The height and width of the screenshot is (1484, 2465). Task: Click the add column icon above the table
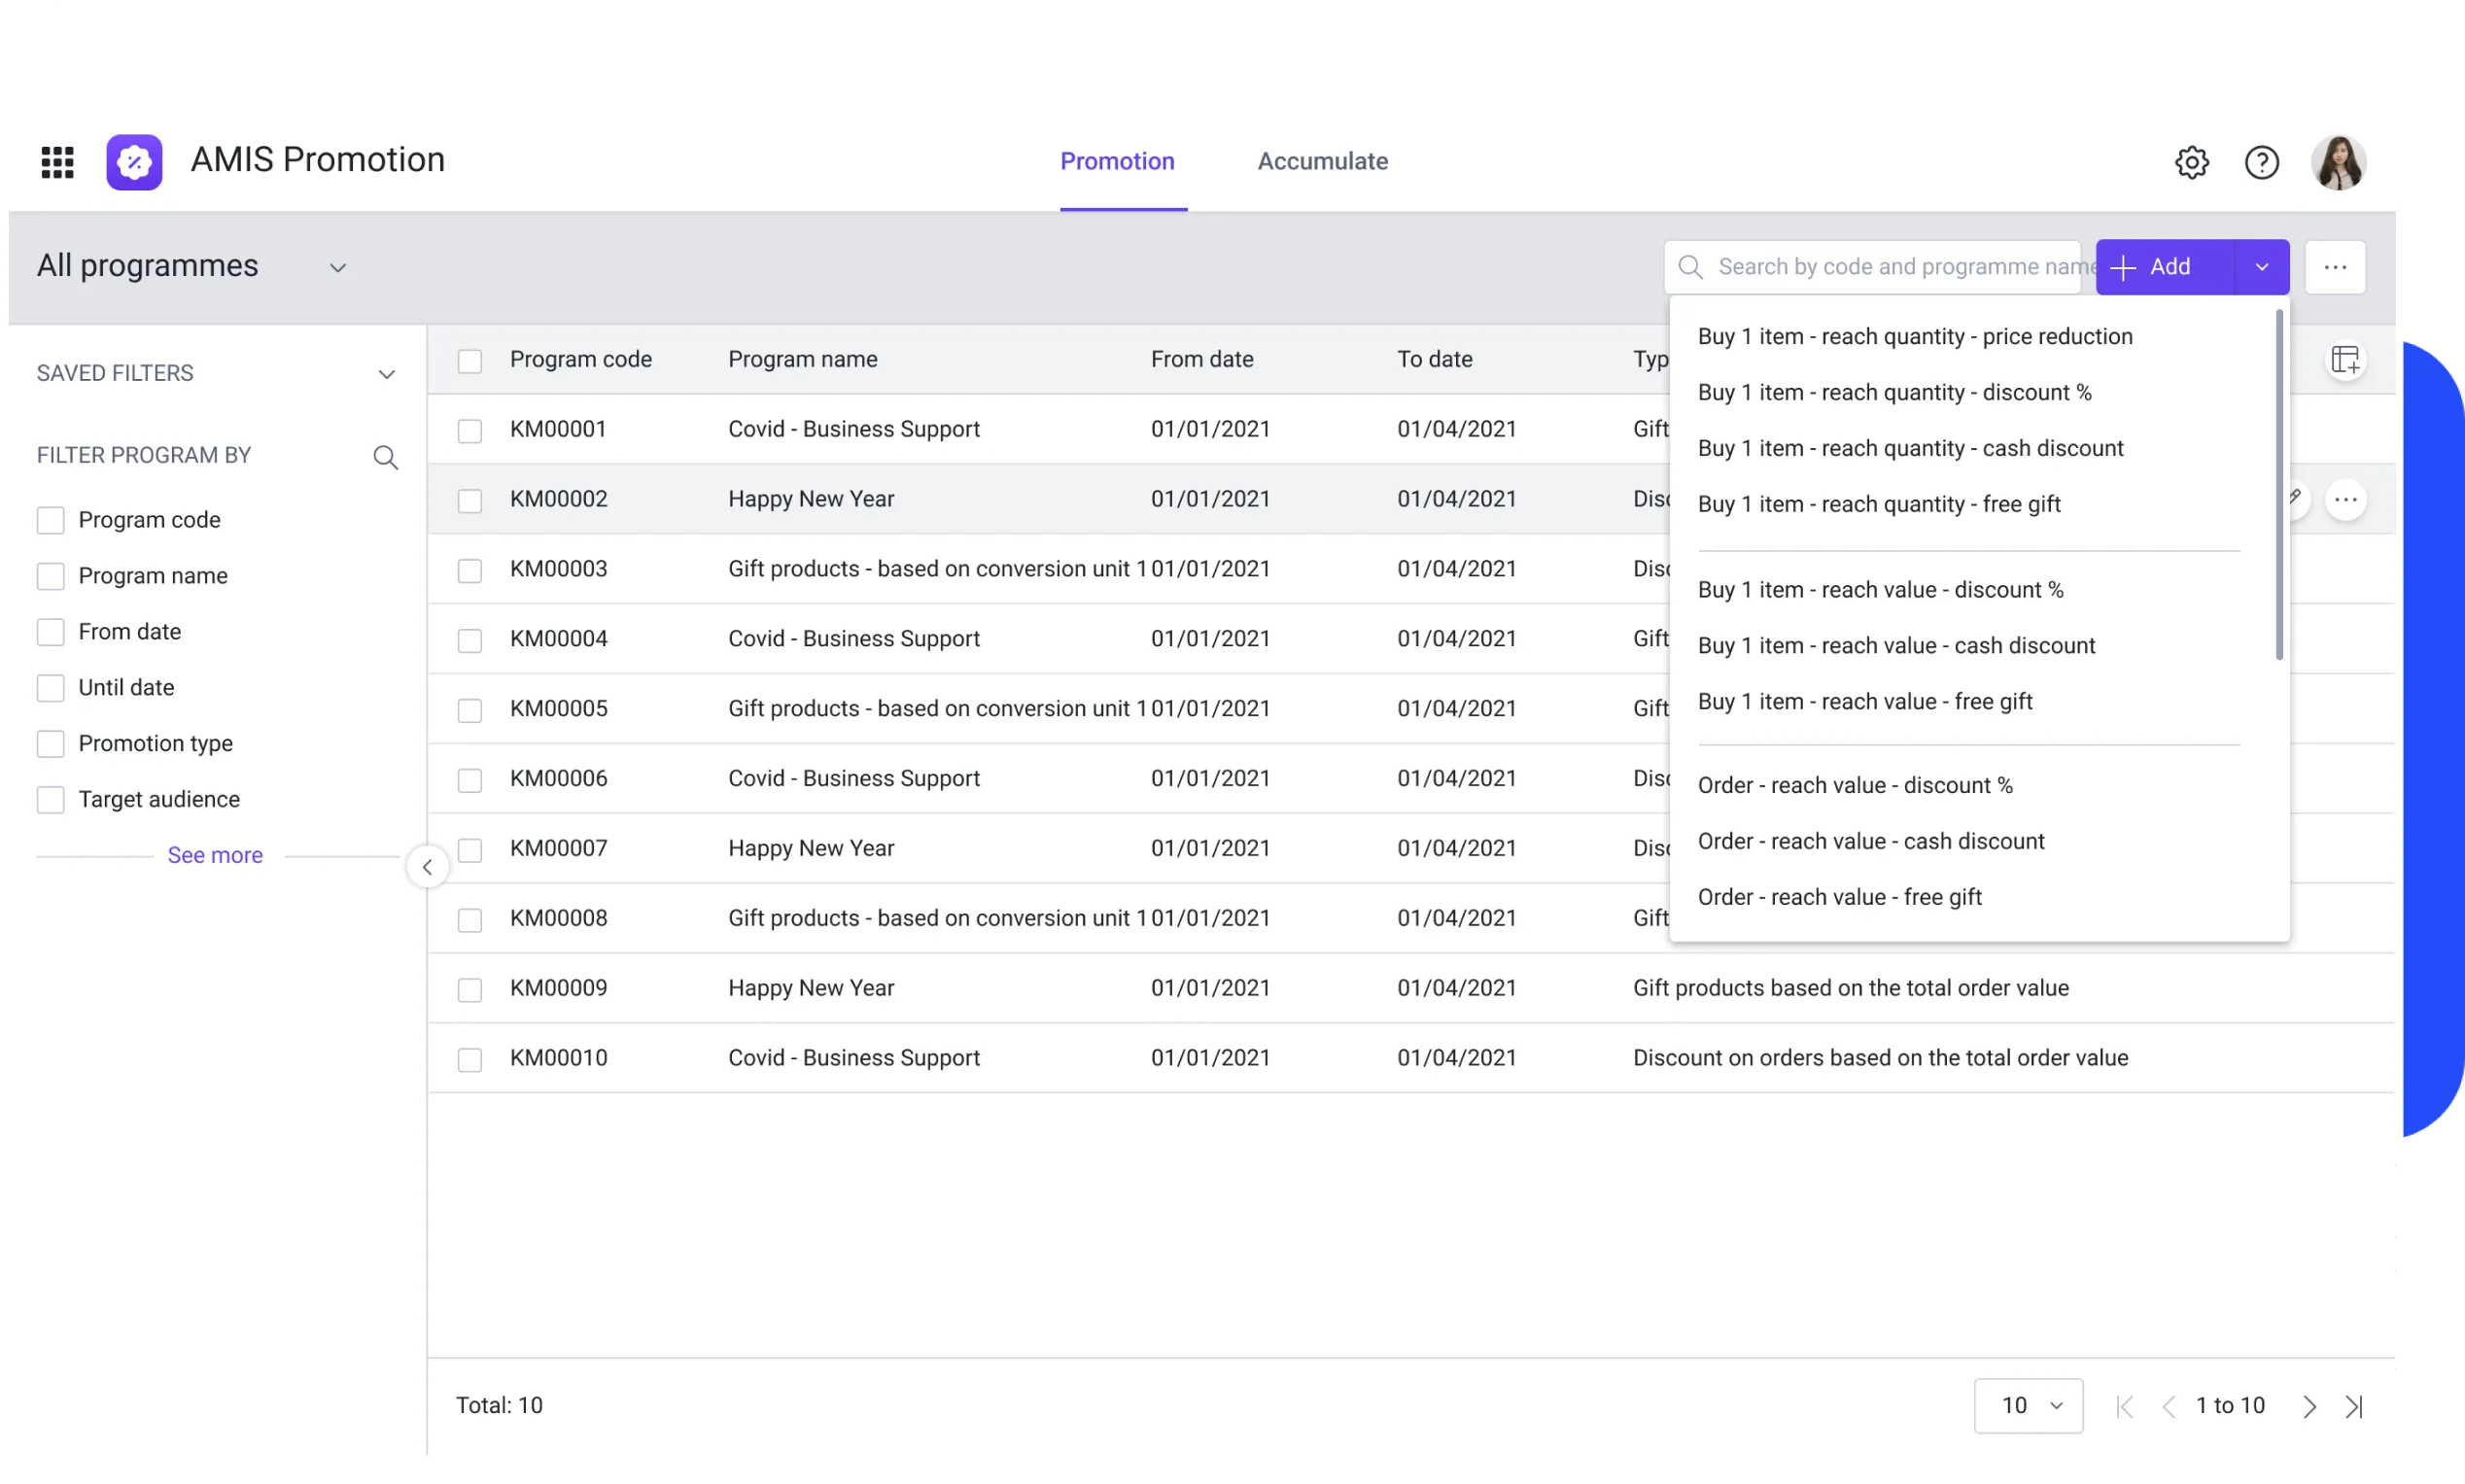2346,359
